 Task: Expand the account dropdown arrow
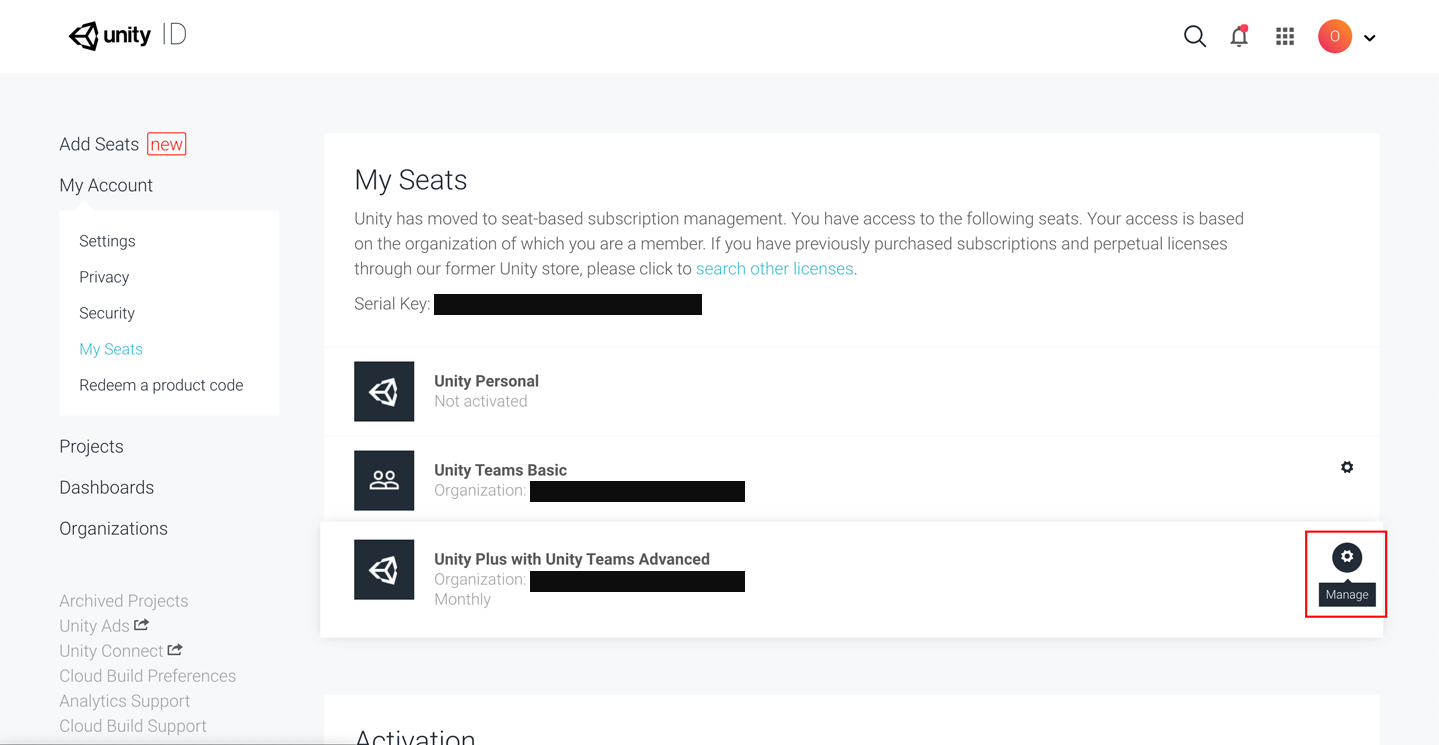(1370, 38)
